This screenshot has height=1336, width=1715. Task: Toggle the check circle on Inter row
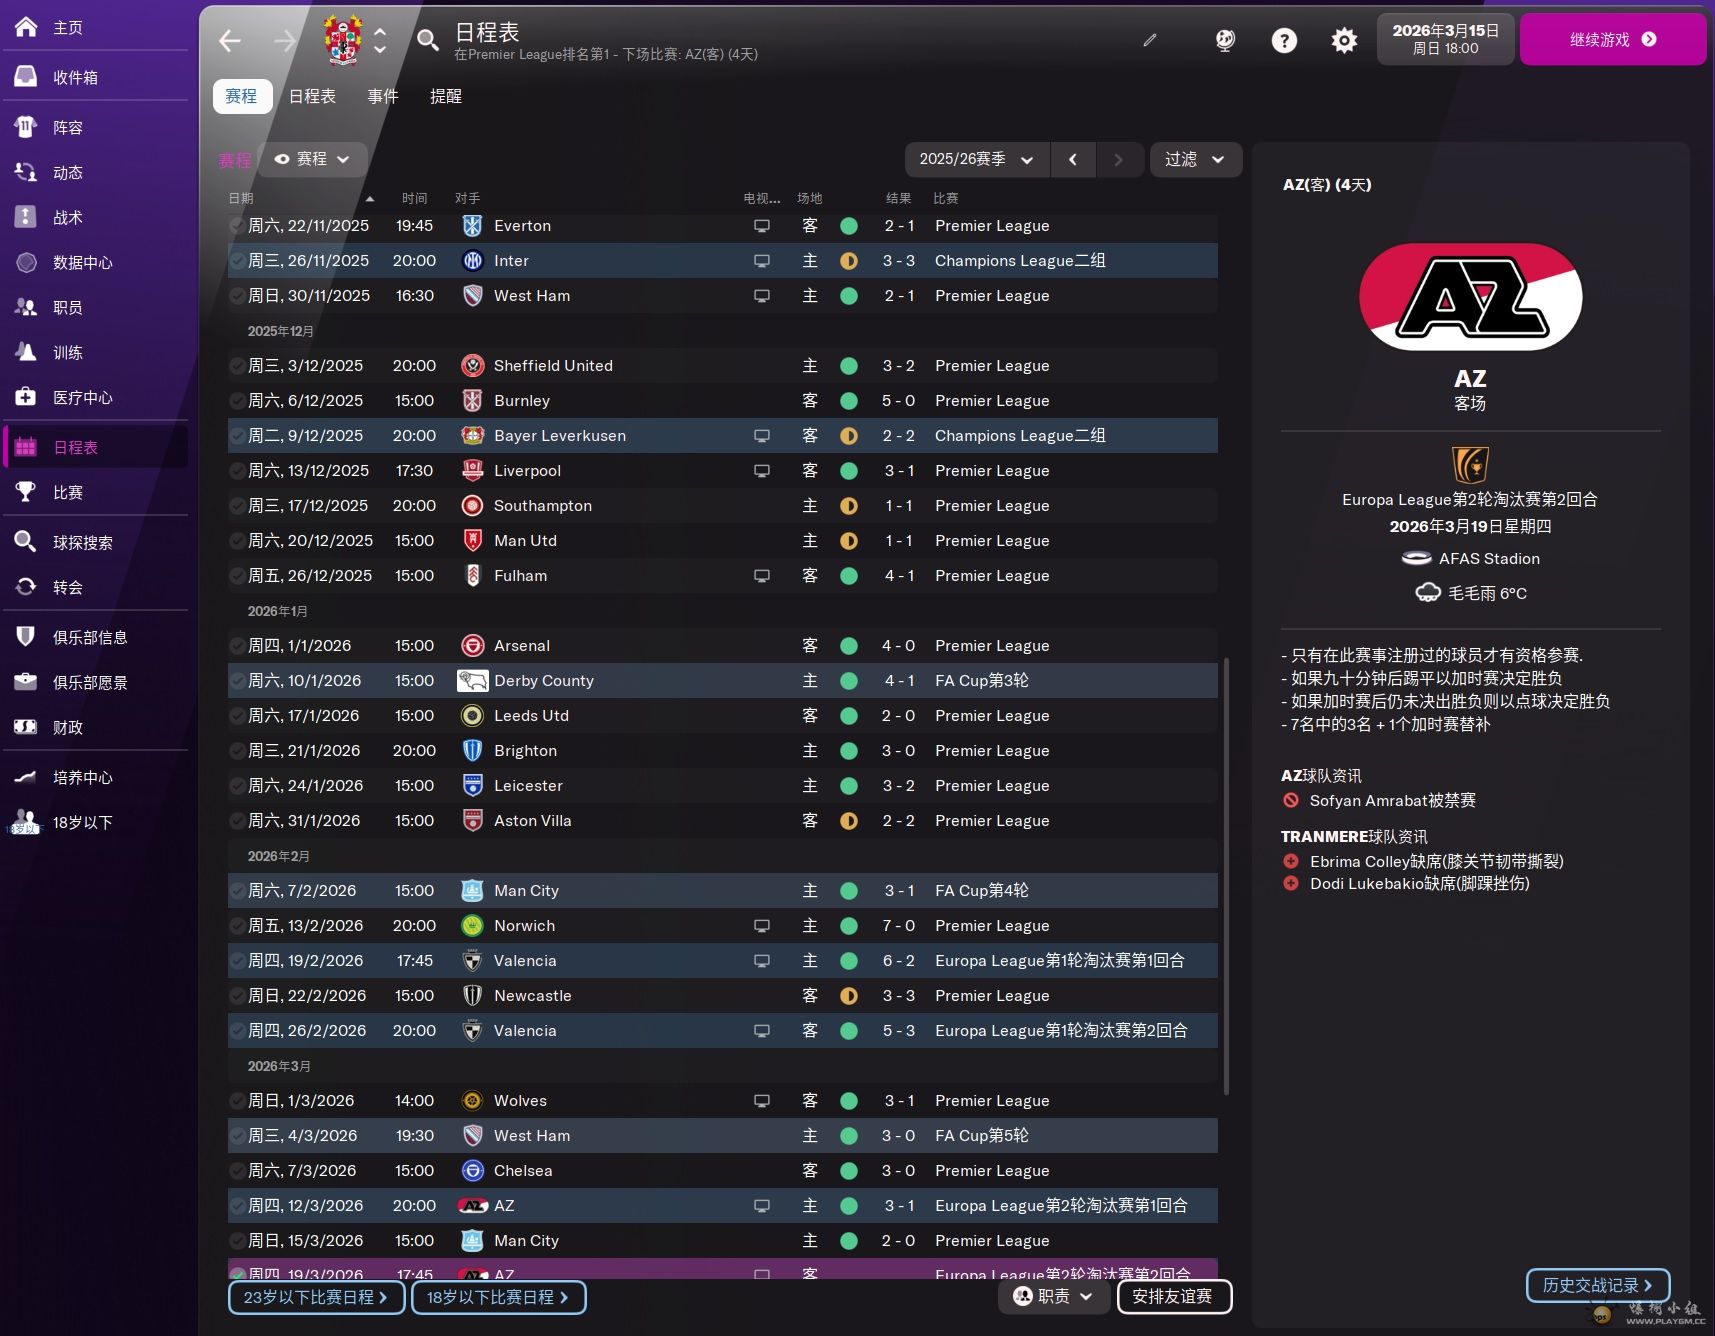238,261
